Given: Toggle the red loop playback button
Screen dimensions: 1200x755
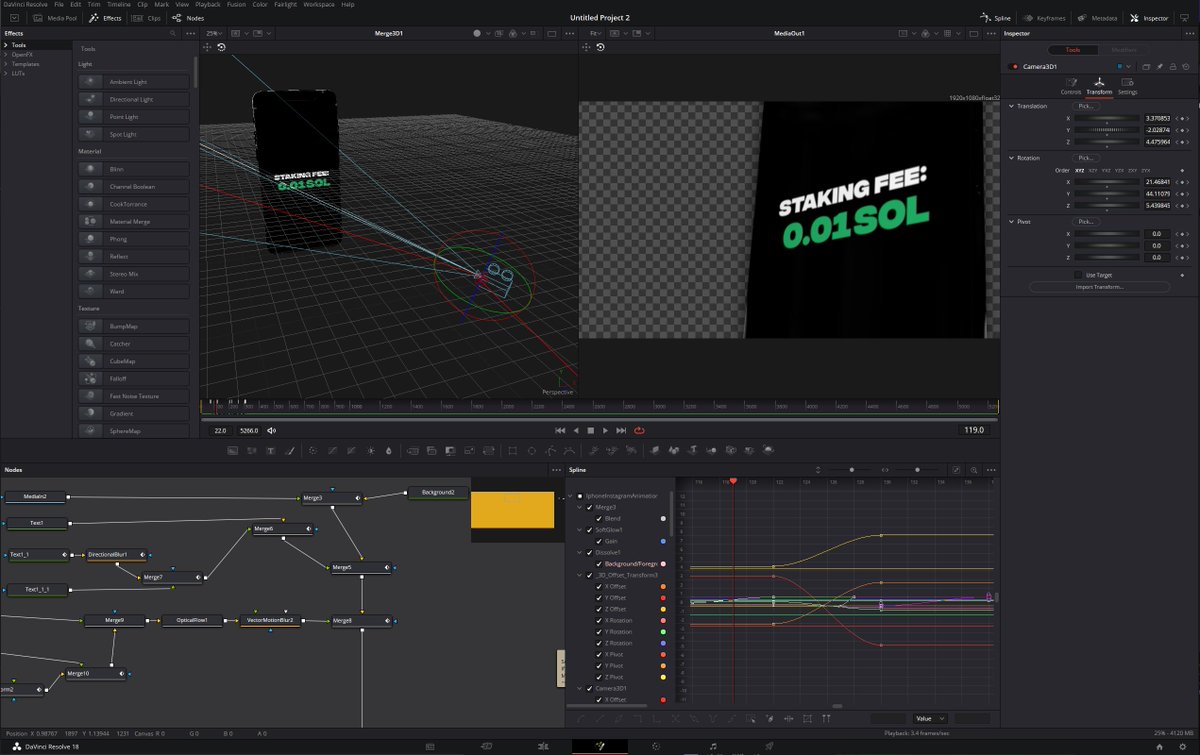Looking at the screenshot, I should (639, 430).
